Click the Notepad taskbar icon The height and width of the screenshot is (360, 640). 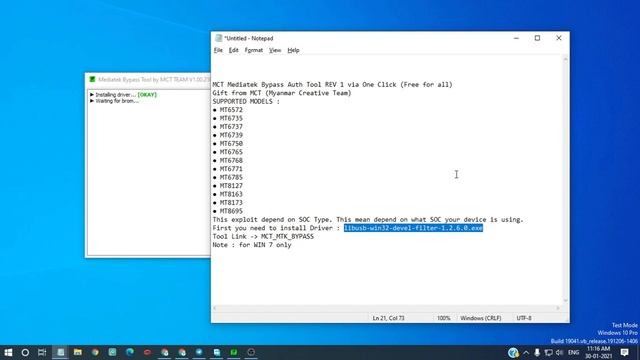60,352
